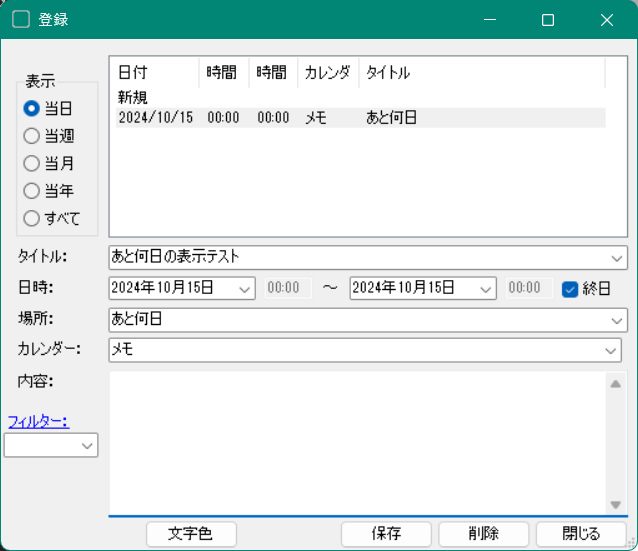The height and width of the screenshot is (551, 638).
Task: Expand the タイトル dropdown list
Action: click(613, 257)
